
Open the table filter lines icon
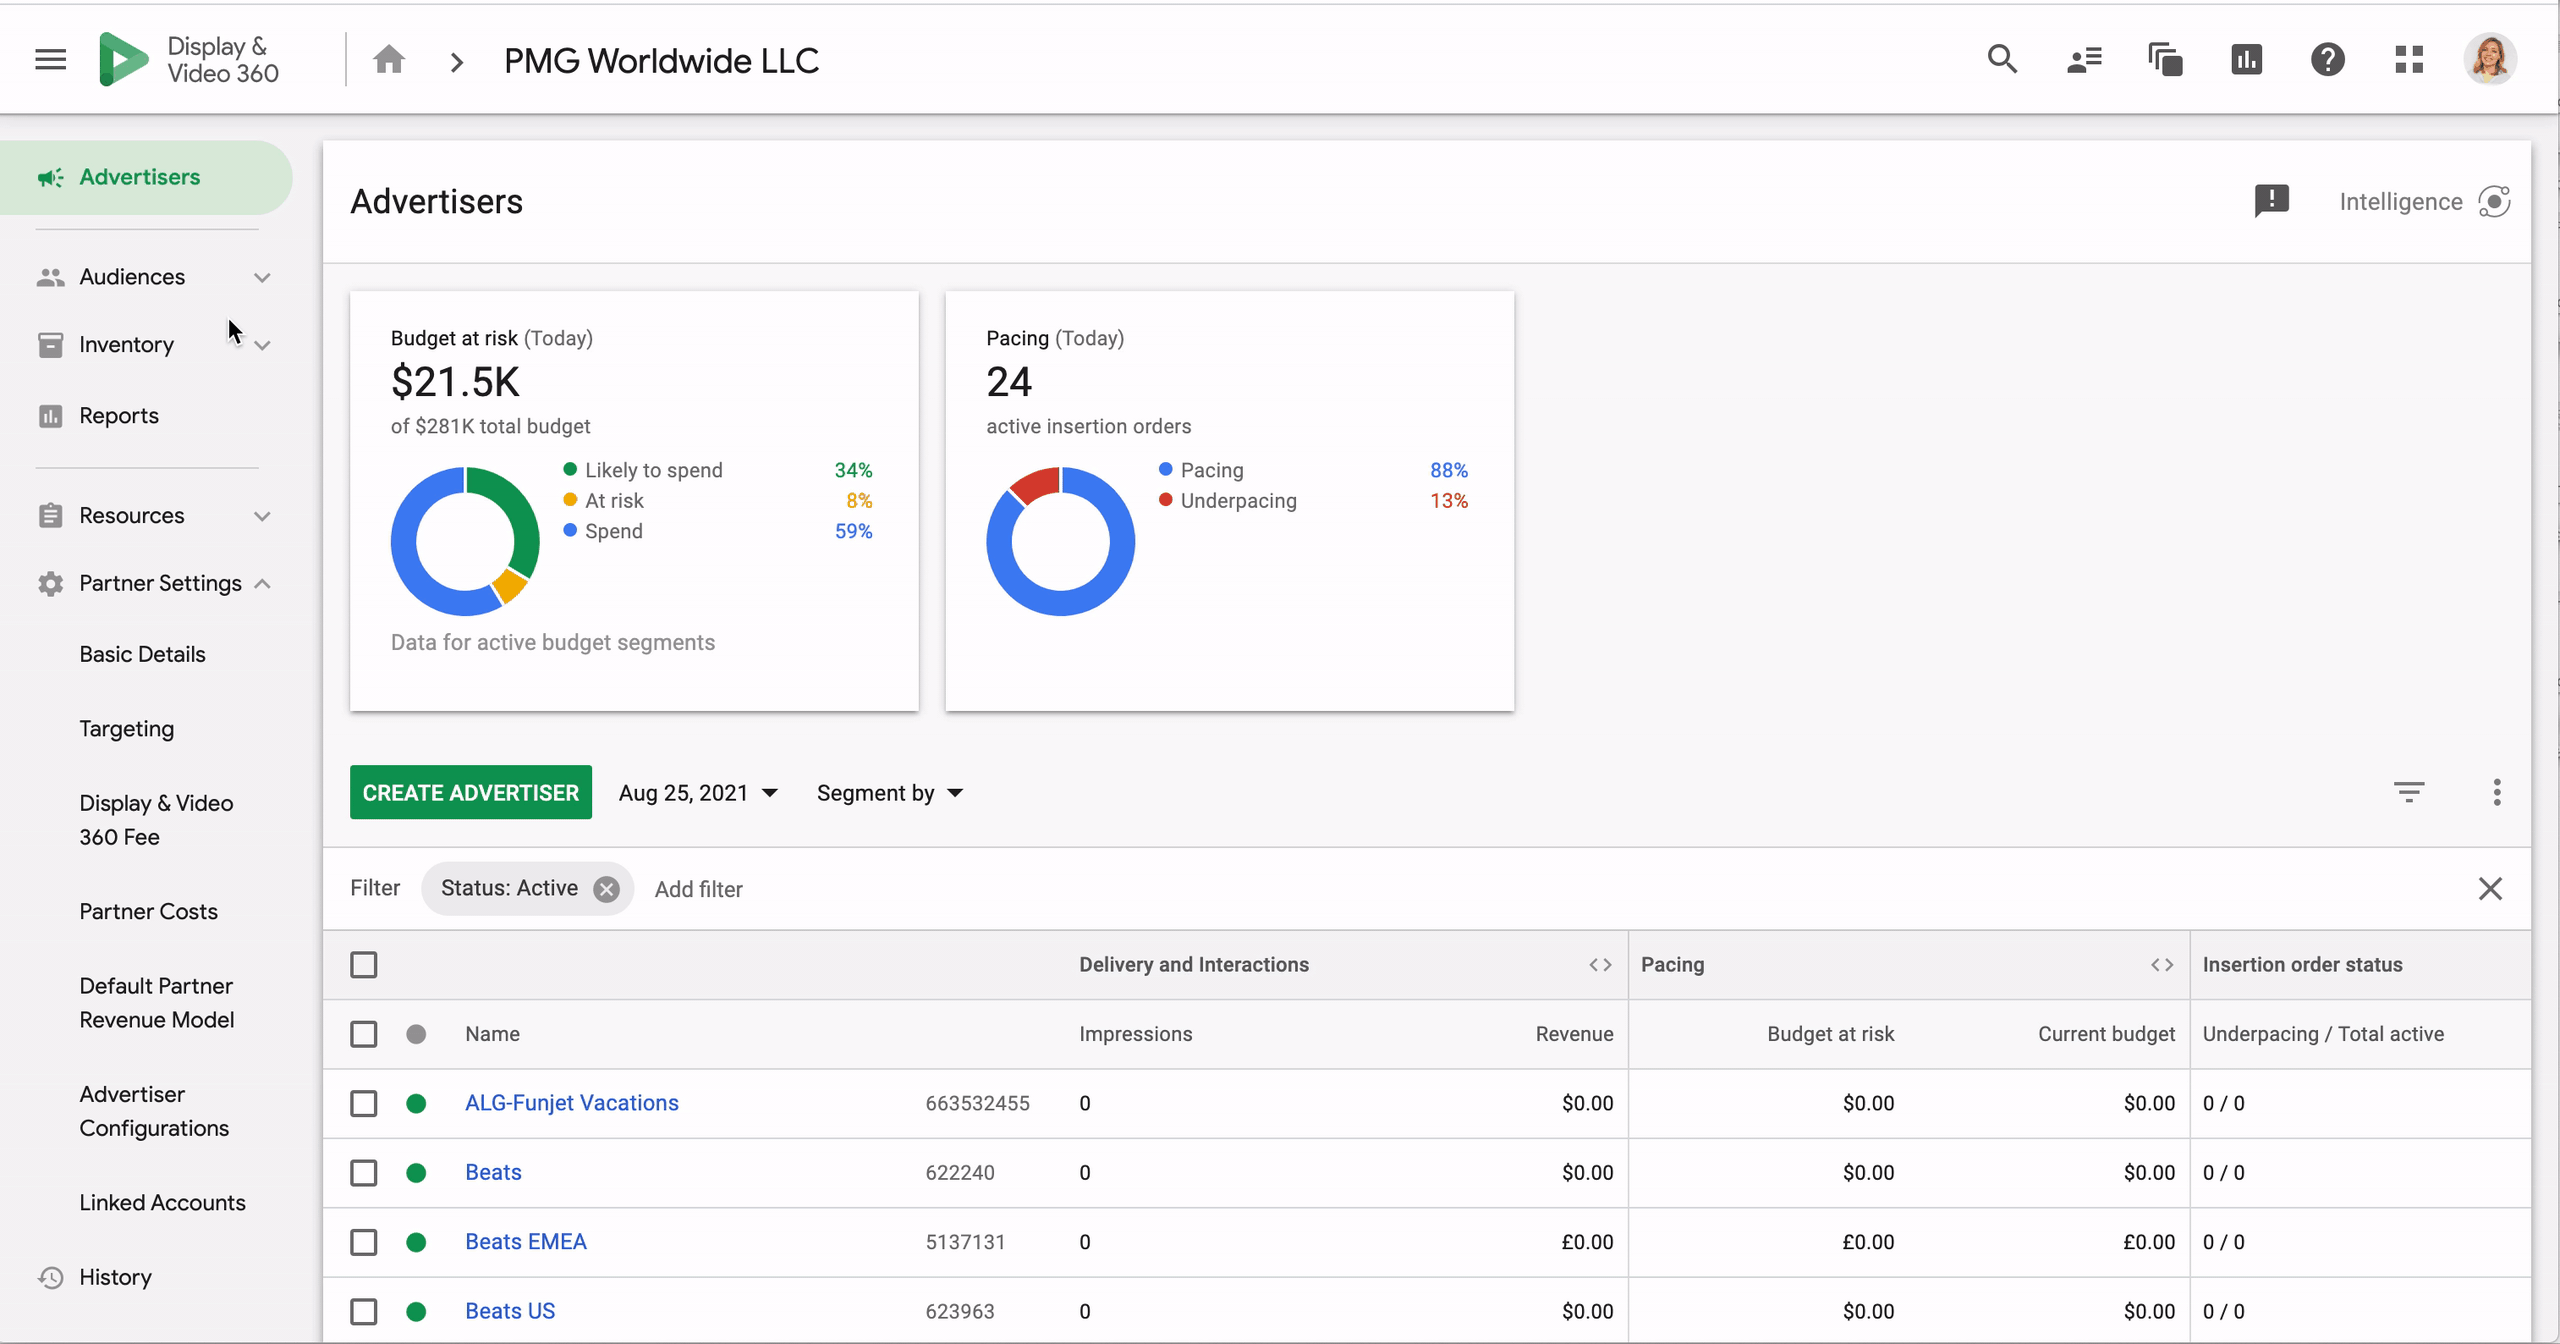(2409, 793)
